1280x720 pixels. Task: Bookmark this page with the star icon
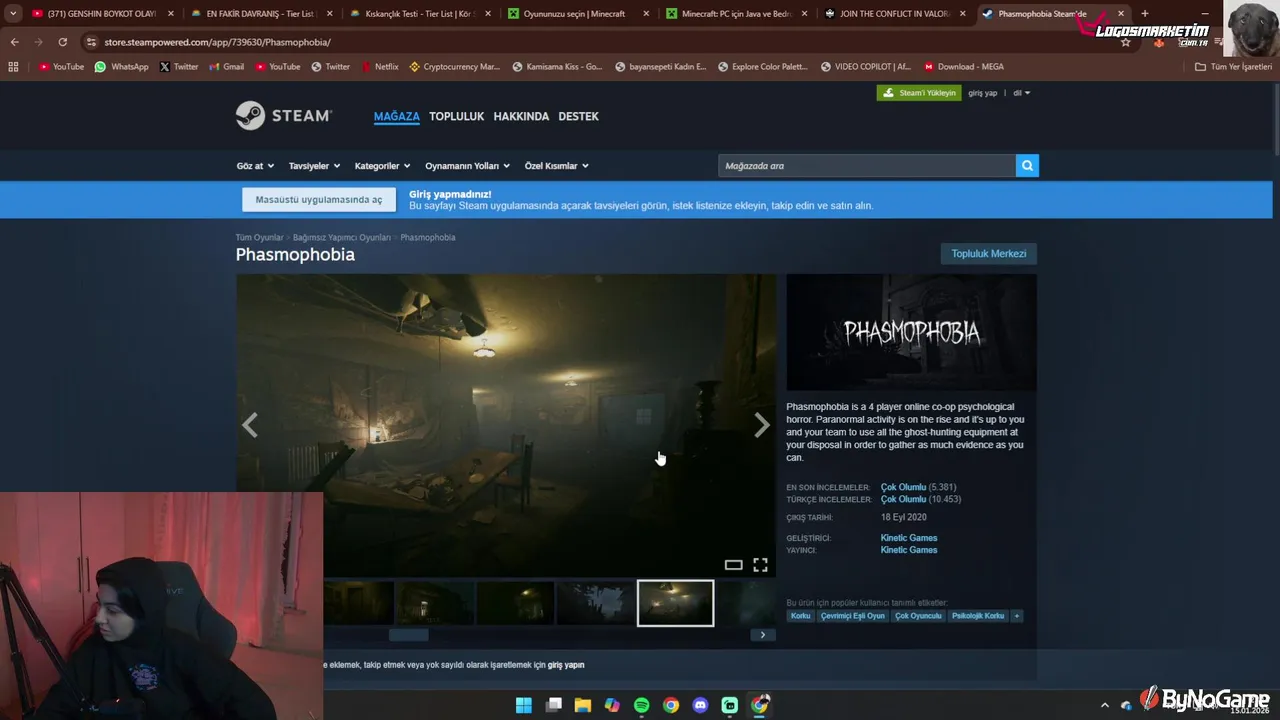point(1125,42)
